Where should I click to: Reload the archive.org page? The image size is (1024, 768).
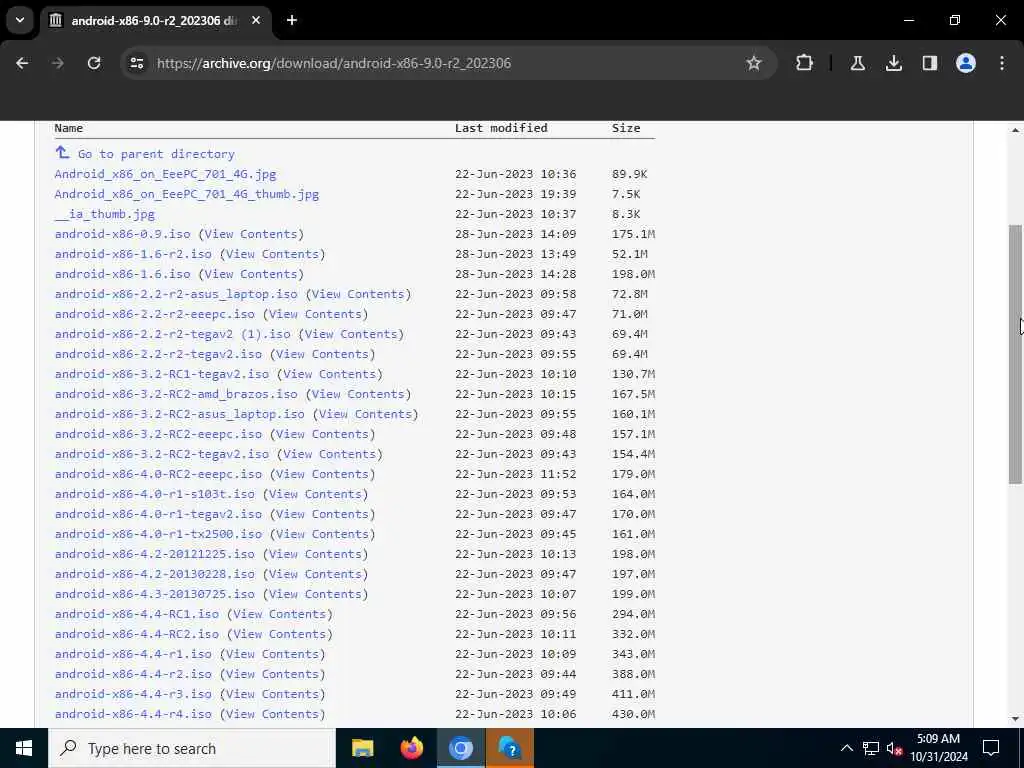(94, 63)
